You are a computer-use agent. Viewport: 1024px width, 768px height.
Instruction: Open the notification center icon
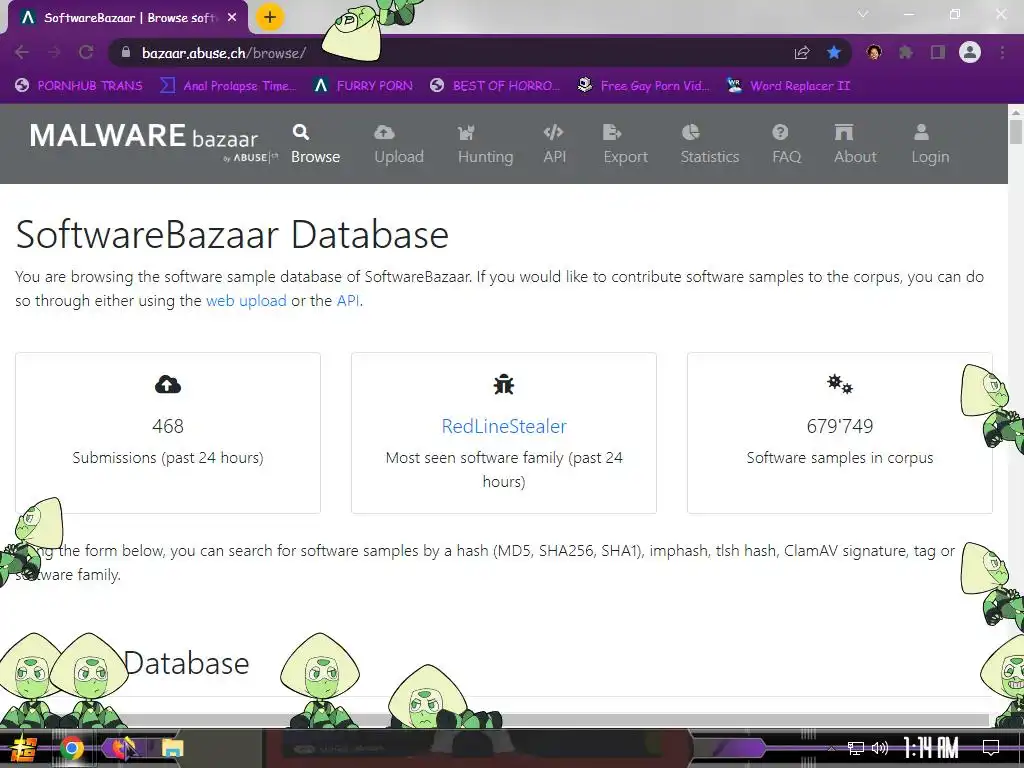click(991, 748)
